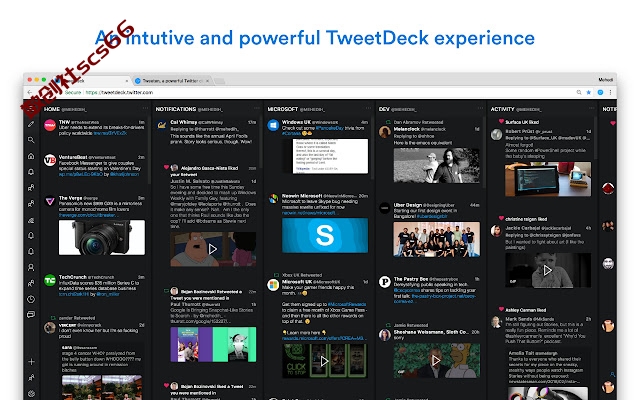Play the Xbox Game Pass video

tap(324, 361)
